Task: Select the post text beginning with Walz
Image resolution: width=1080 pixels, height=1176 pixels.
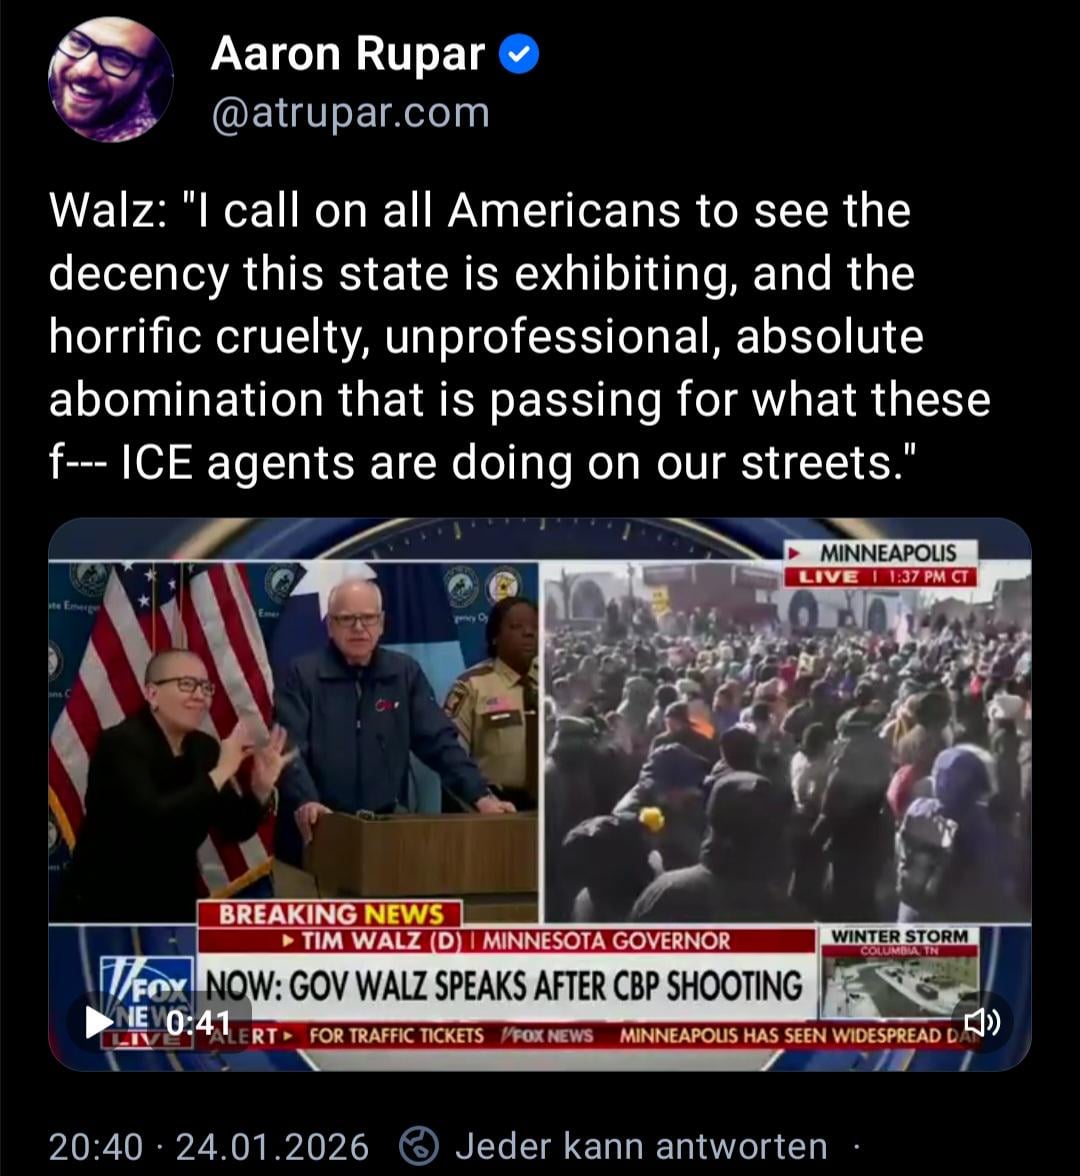Action: pos(520,336)
